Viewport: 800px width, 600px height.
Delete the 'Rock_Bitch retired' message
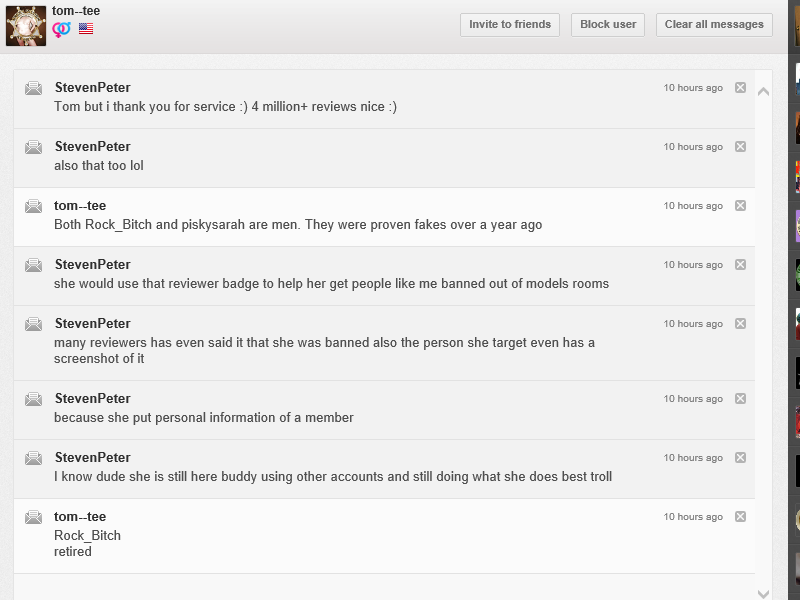(740, 517)
